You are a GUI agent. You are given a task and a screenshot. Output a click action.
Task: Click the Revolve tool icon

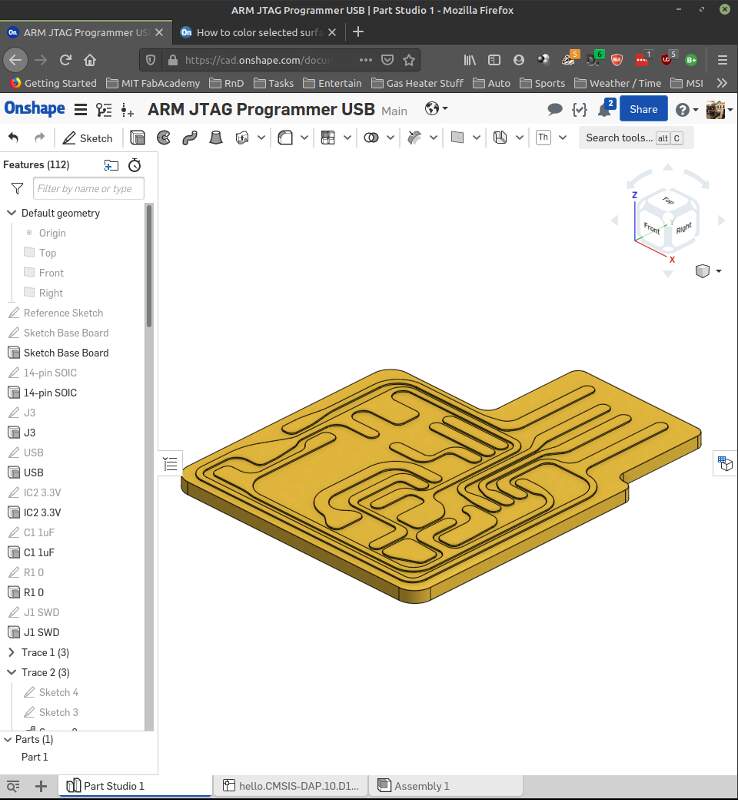click(x=163, y=138)
